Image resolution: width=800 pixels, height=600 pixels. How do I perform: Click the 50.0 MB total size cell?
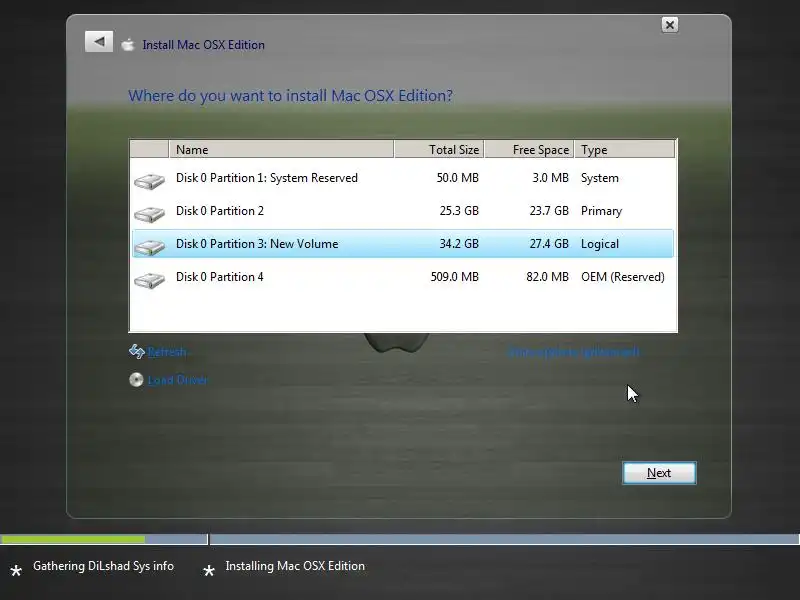pyautogui.click(x=458, y=178)
